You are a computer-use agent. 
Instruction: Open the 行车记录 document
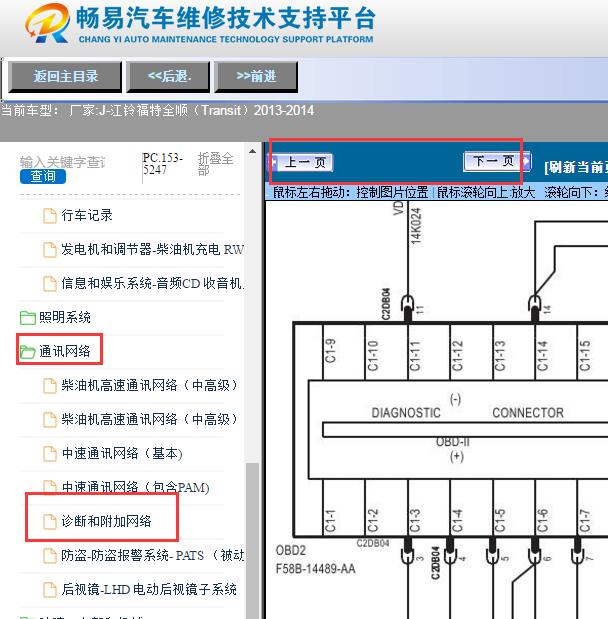(x=87, y=216)
